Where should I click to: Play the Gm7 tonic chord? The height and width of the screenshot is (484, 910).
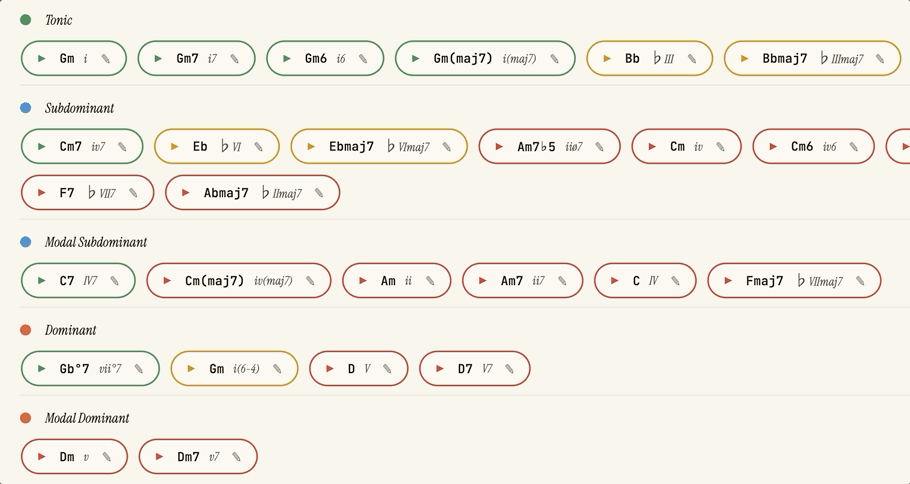tap(158, 58)
